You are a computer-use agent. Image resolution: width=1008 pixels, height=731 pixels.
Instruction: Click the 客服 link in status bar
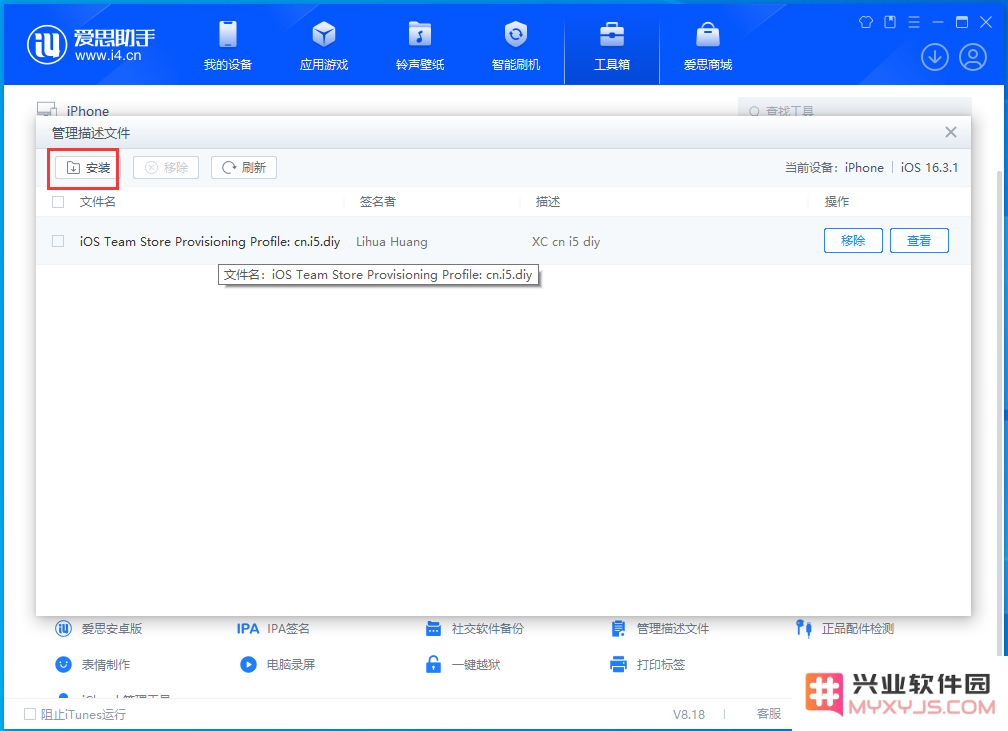[769, 714]
